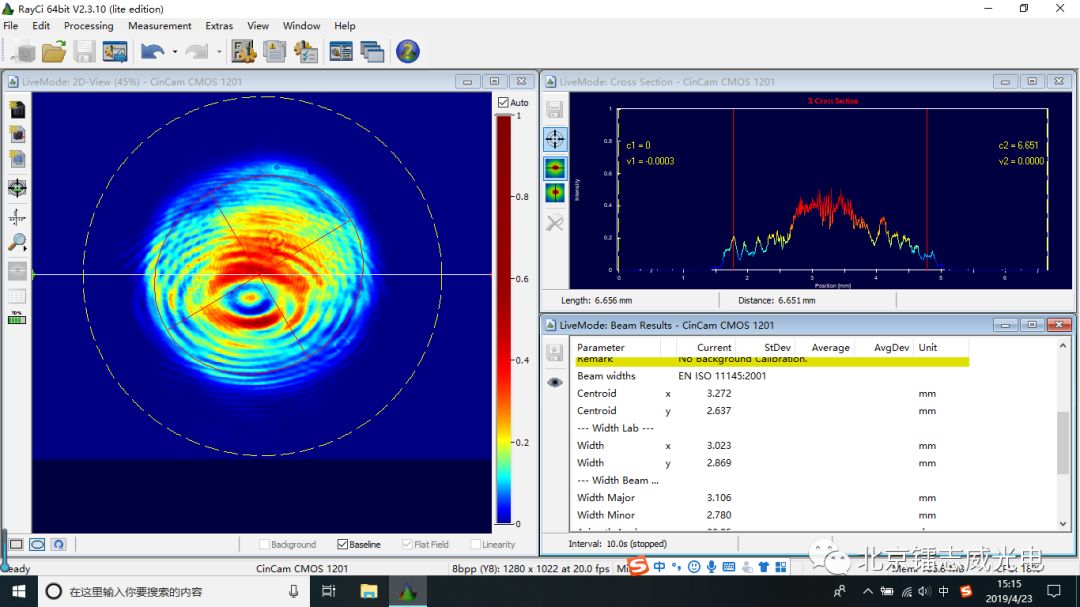Open the Help menu

point(345,25)
